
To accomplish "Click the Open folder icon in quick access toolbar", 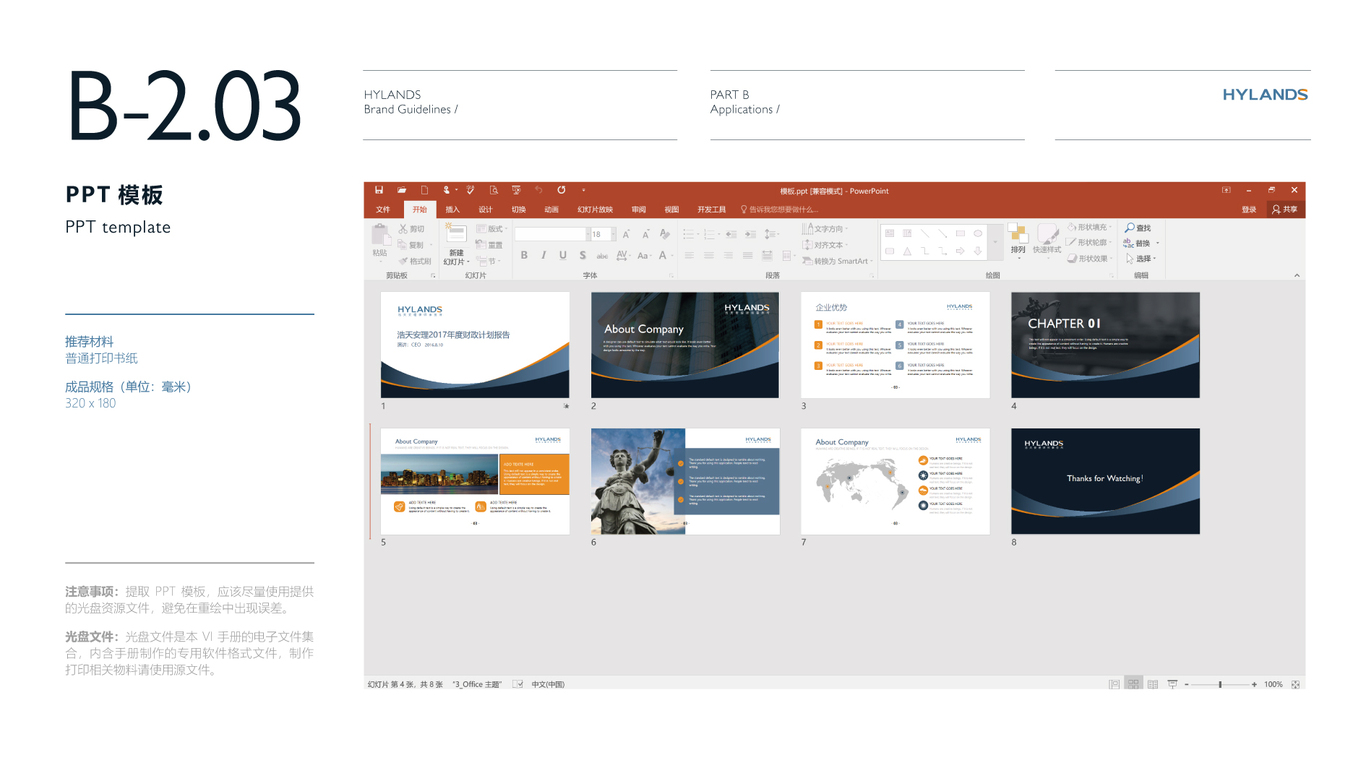I will (x=401, y=190).
